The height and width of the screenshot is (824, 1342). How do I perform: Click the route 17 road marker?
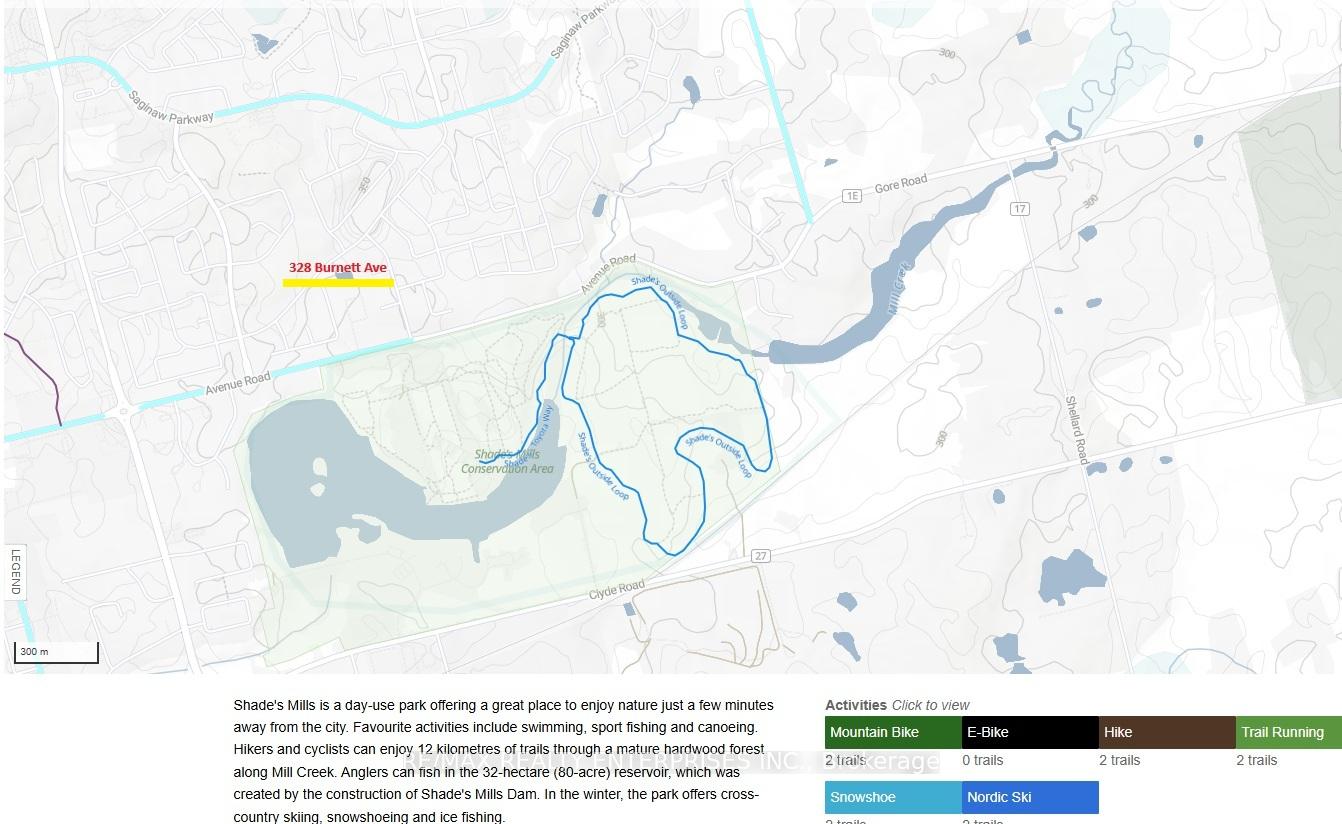point(1019,208)
